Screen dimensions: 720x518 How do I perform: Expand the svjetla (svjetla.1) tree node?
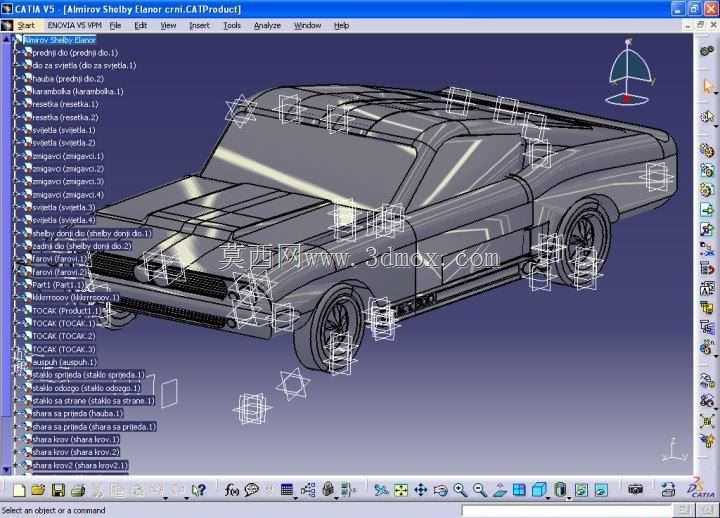[x=18, y=130]
